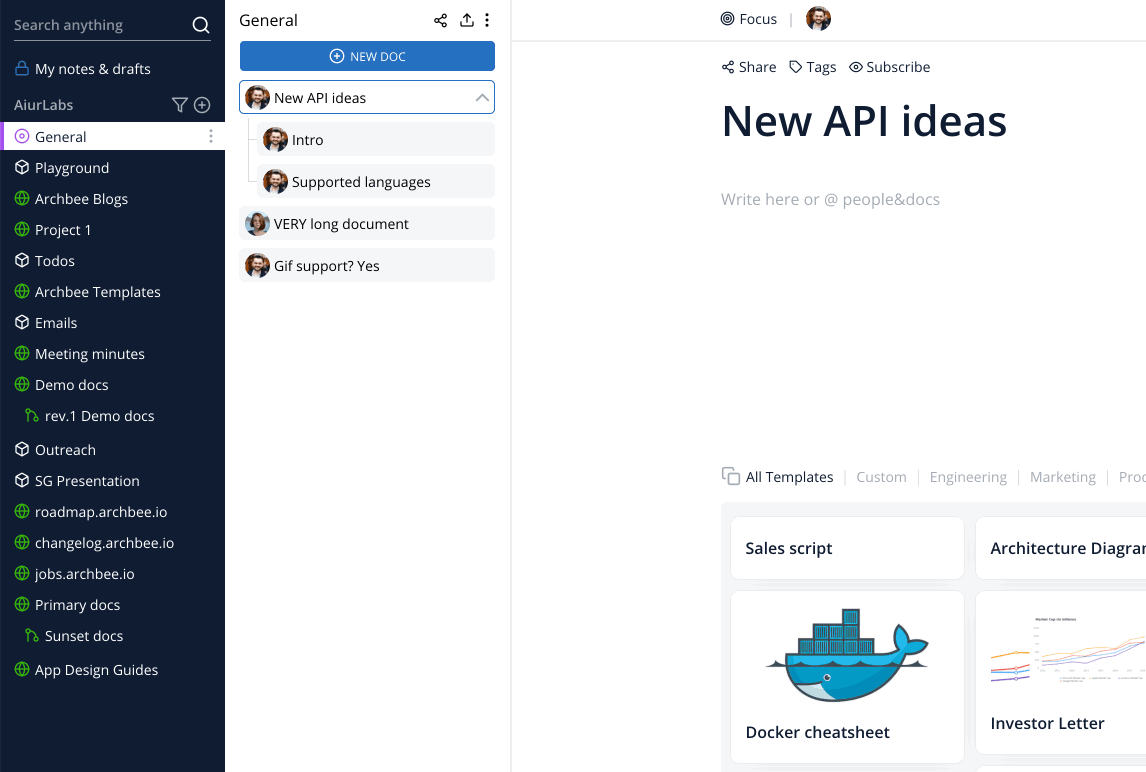The width and height of the screenshot is (1146, 772).
Task: Open General panel more options menu
Action: (487, 20)
